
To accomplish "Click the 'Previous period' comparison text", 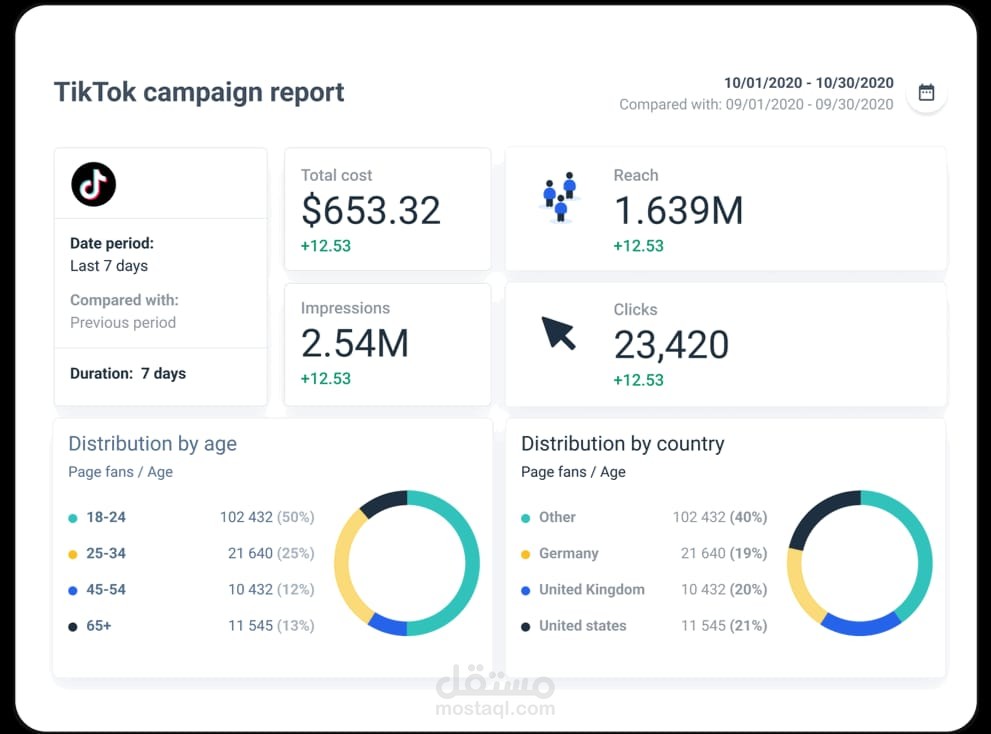I will 123,322.
